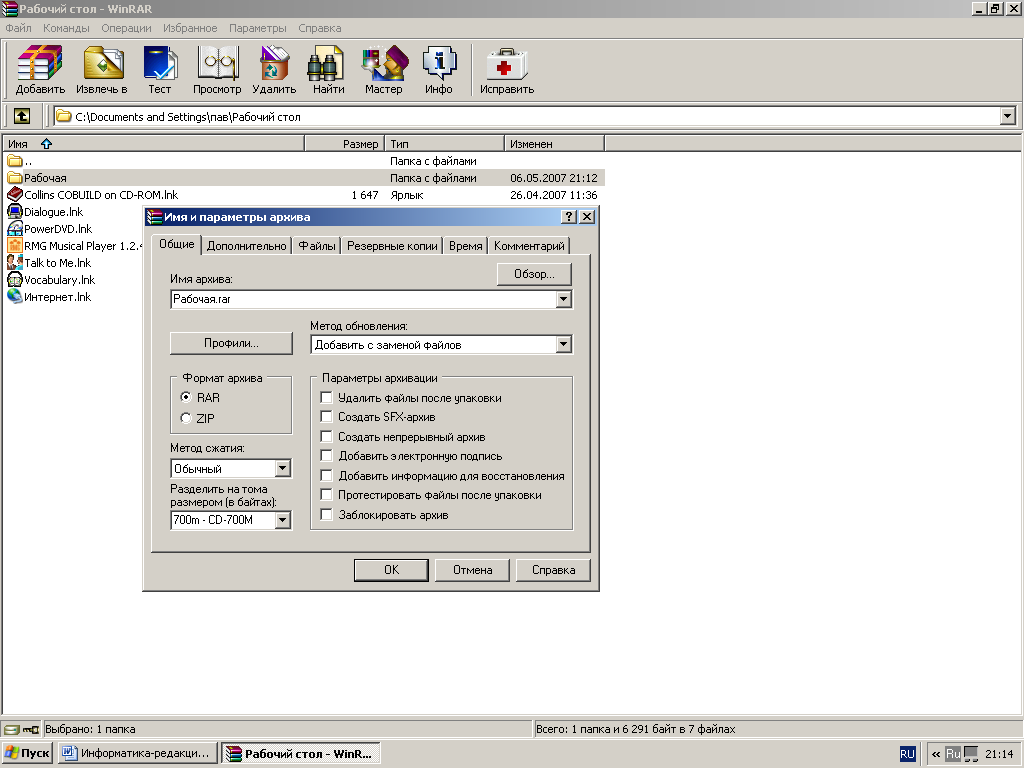The width and height of the screenshot is (1024, 768).
Task: Select Collins COBUILD on CD-ROM.lnk icon
Action: click(x=14, y=195)
